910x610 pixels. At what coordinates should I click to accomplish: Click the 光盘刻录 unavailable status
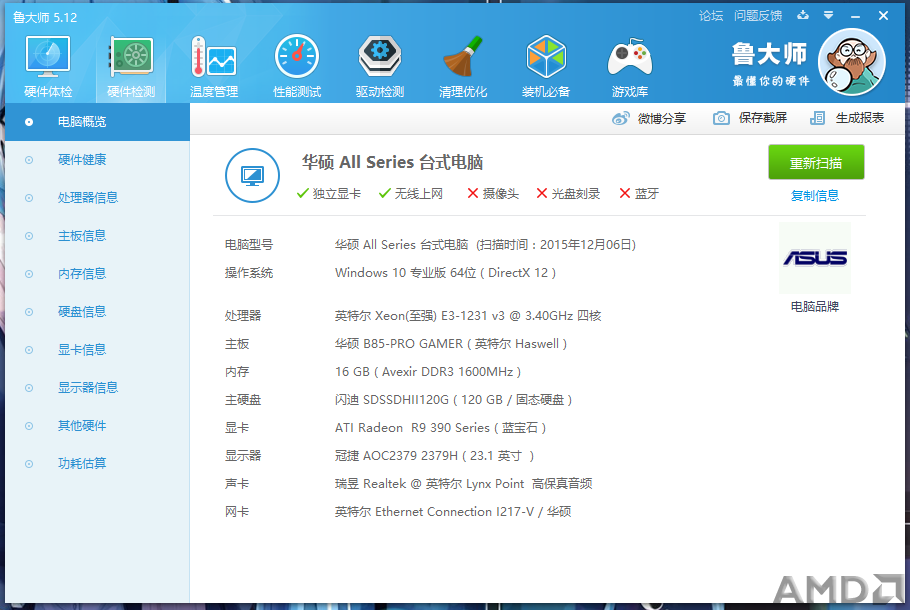(568, 194)
